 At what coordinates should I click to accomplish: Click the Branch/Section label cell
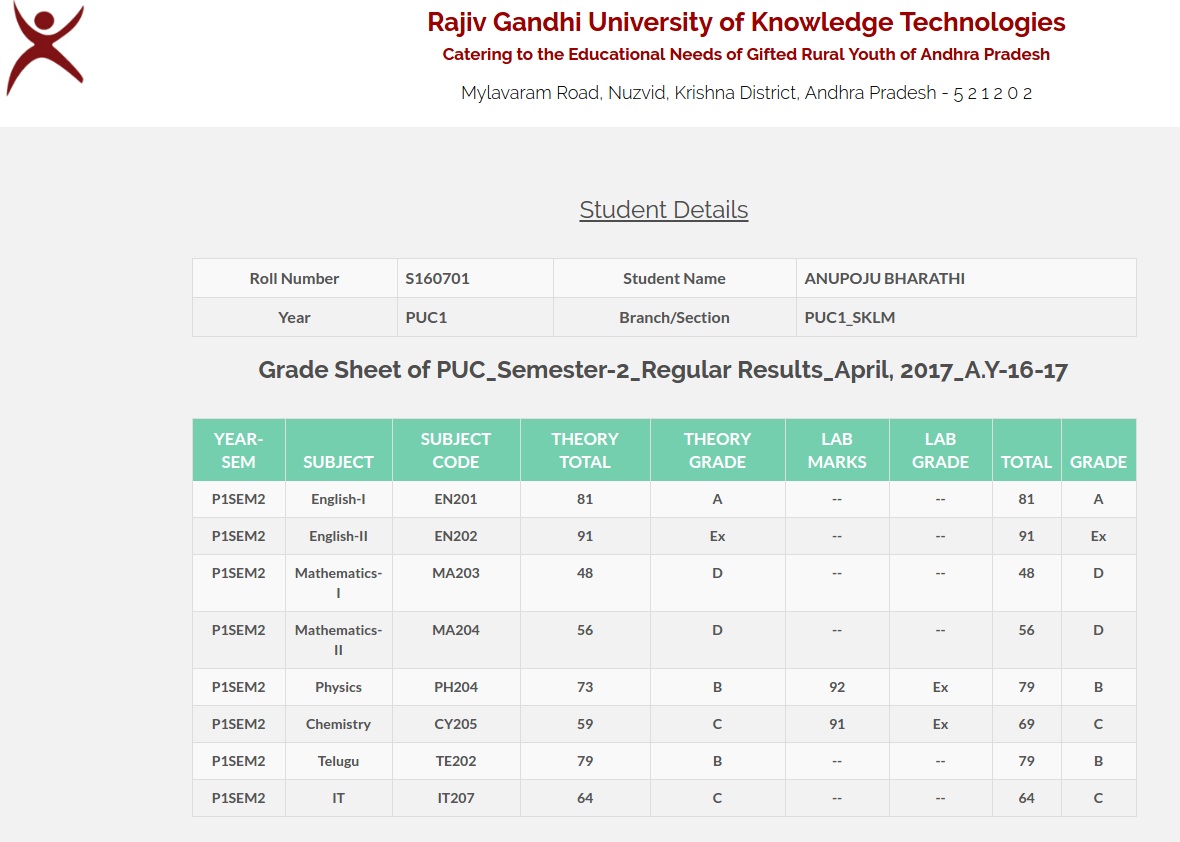(674, 318)
